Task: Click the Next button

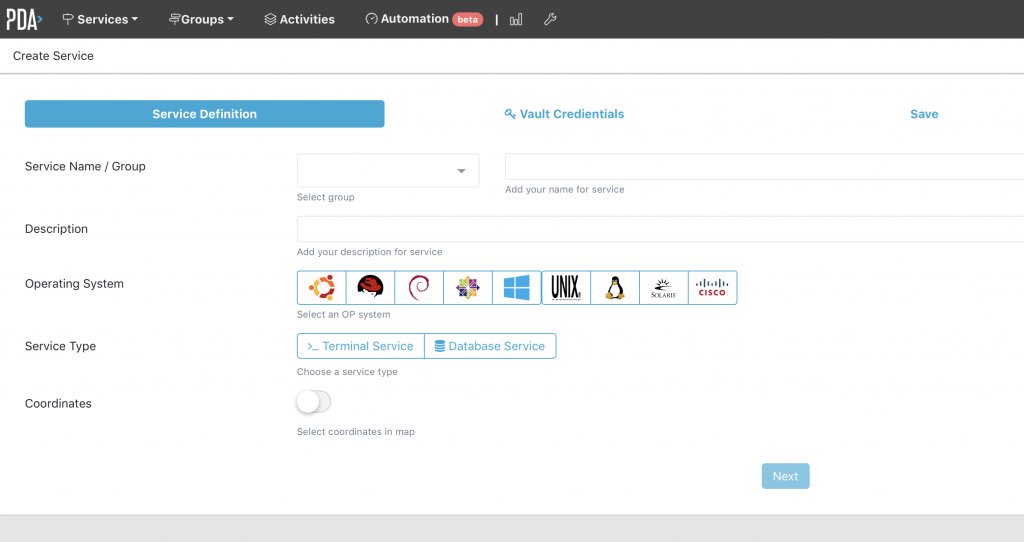Action: click(x=785, y=476)
